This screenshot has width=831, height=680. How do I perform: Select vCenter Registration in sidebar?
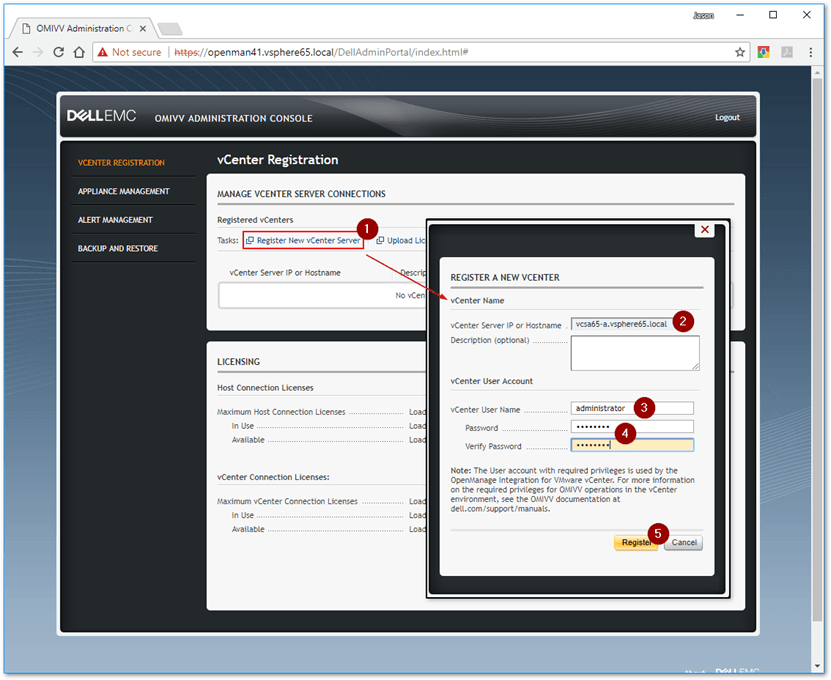click(x=121, y=163)
